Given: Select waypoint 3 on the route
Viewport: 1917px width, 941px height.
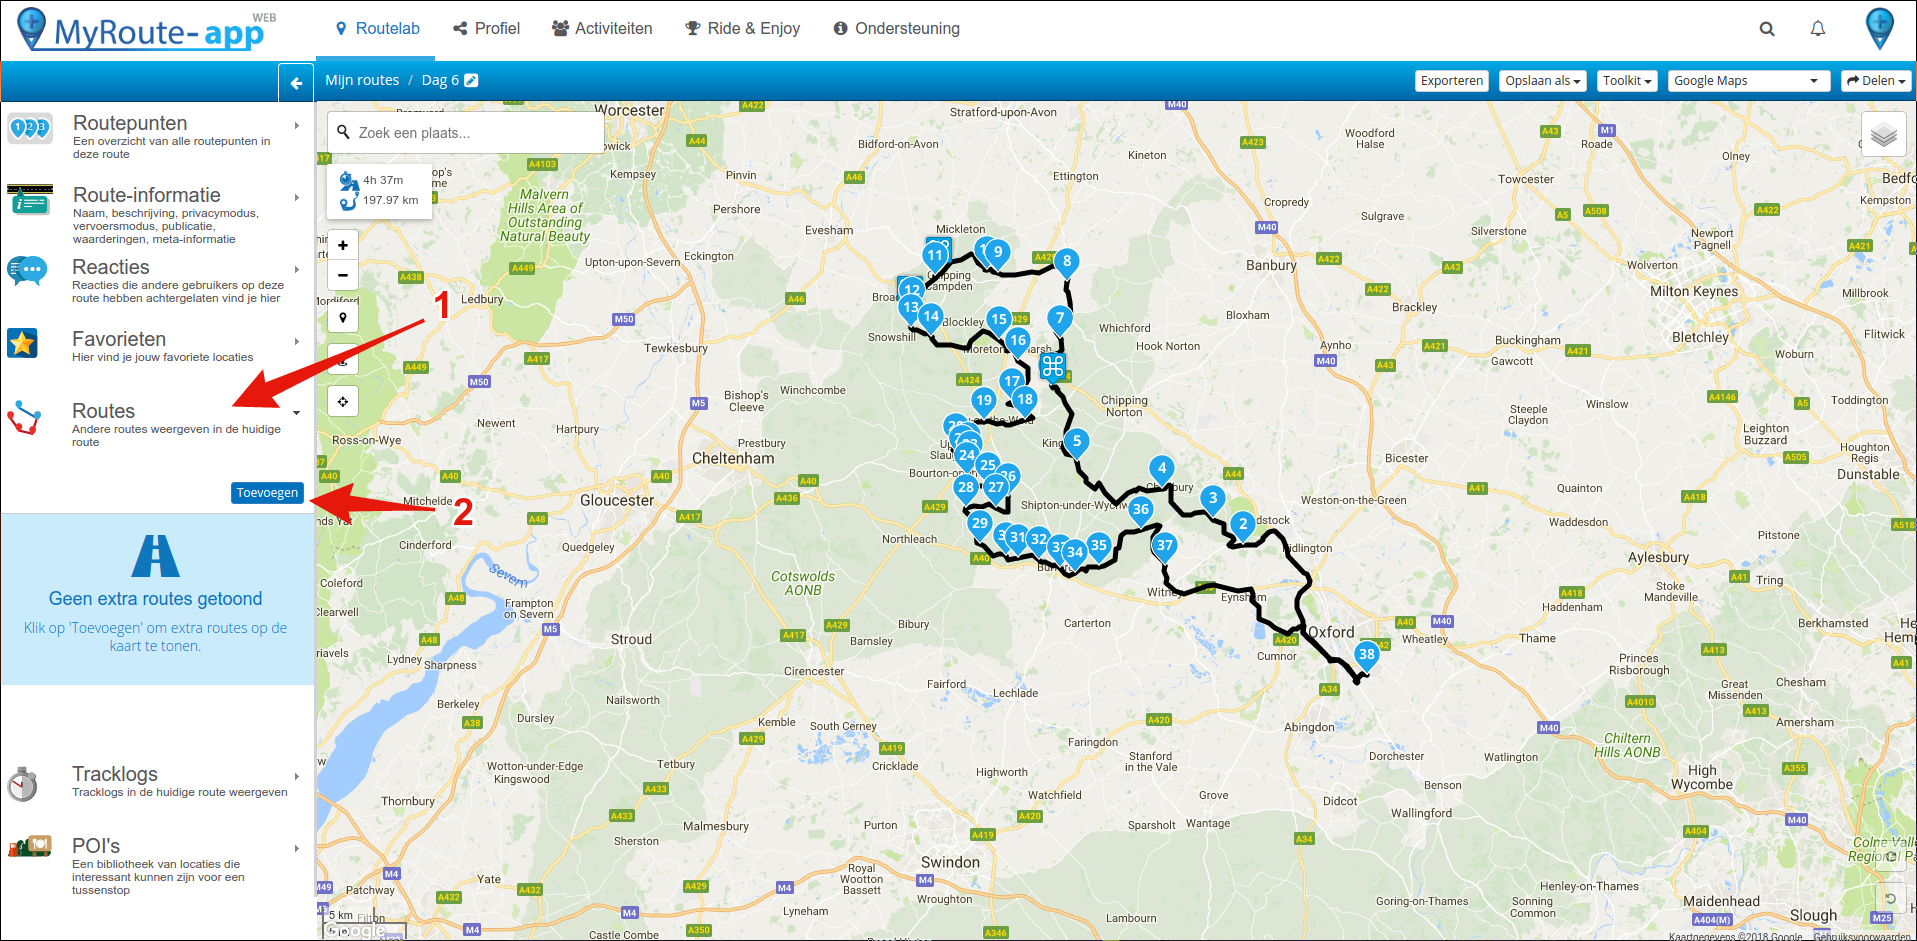Looking at the screenshot, I should point(1213,499).
